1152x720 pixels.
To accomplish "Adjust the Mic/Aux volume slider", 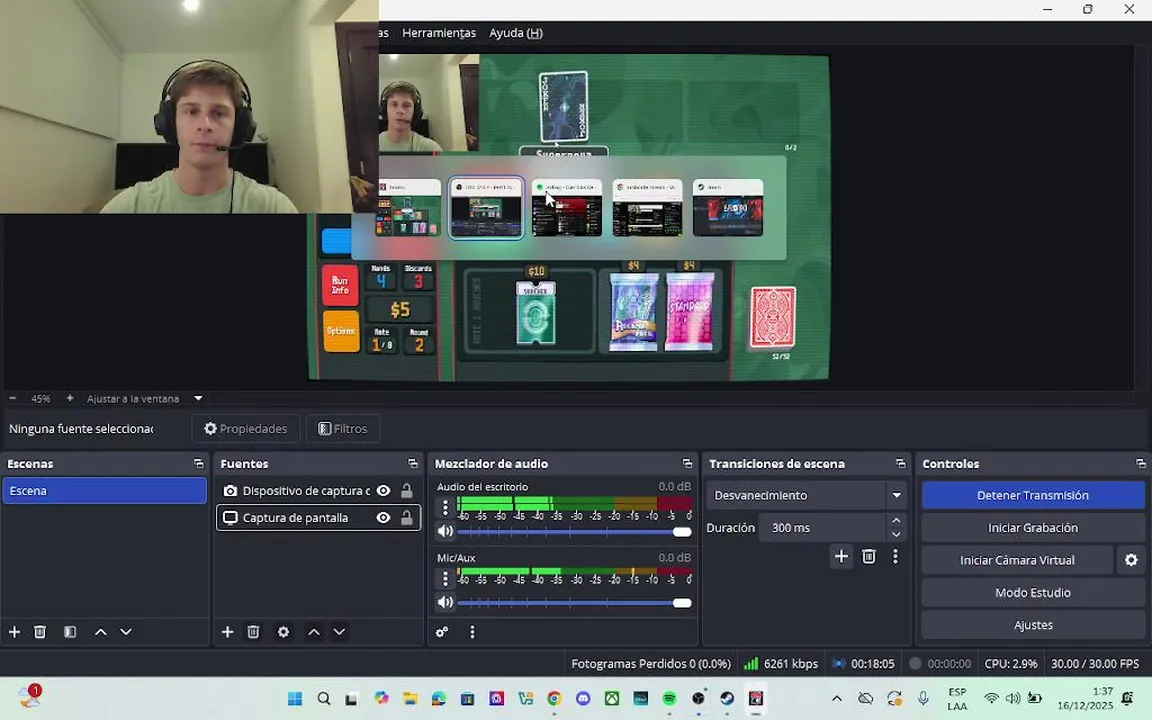I will (574, 602).
